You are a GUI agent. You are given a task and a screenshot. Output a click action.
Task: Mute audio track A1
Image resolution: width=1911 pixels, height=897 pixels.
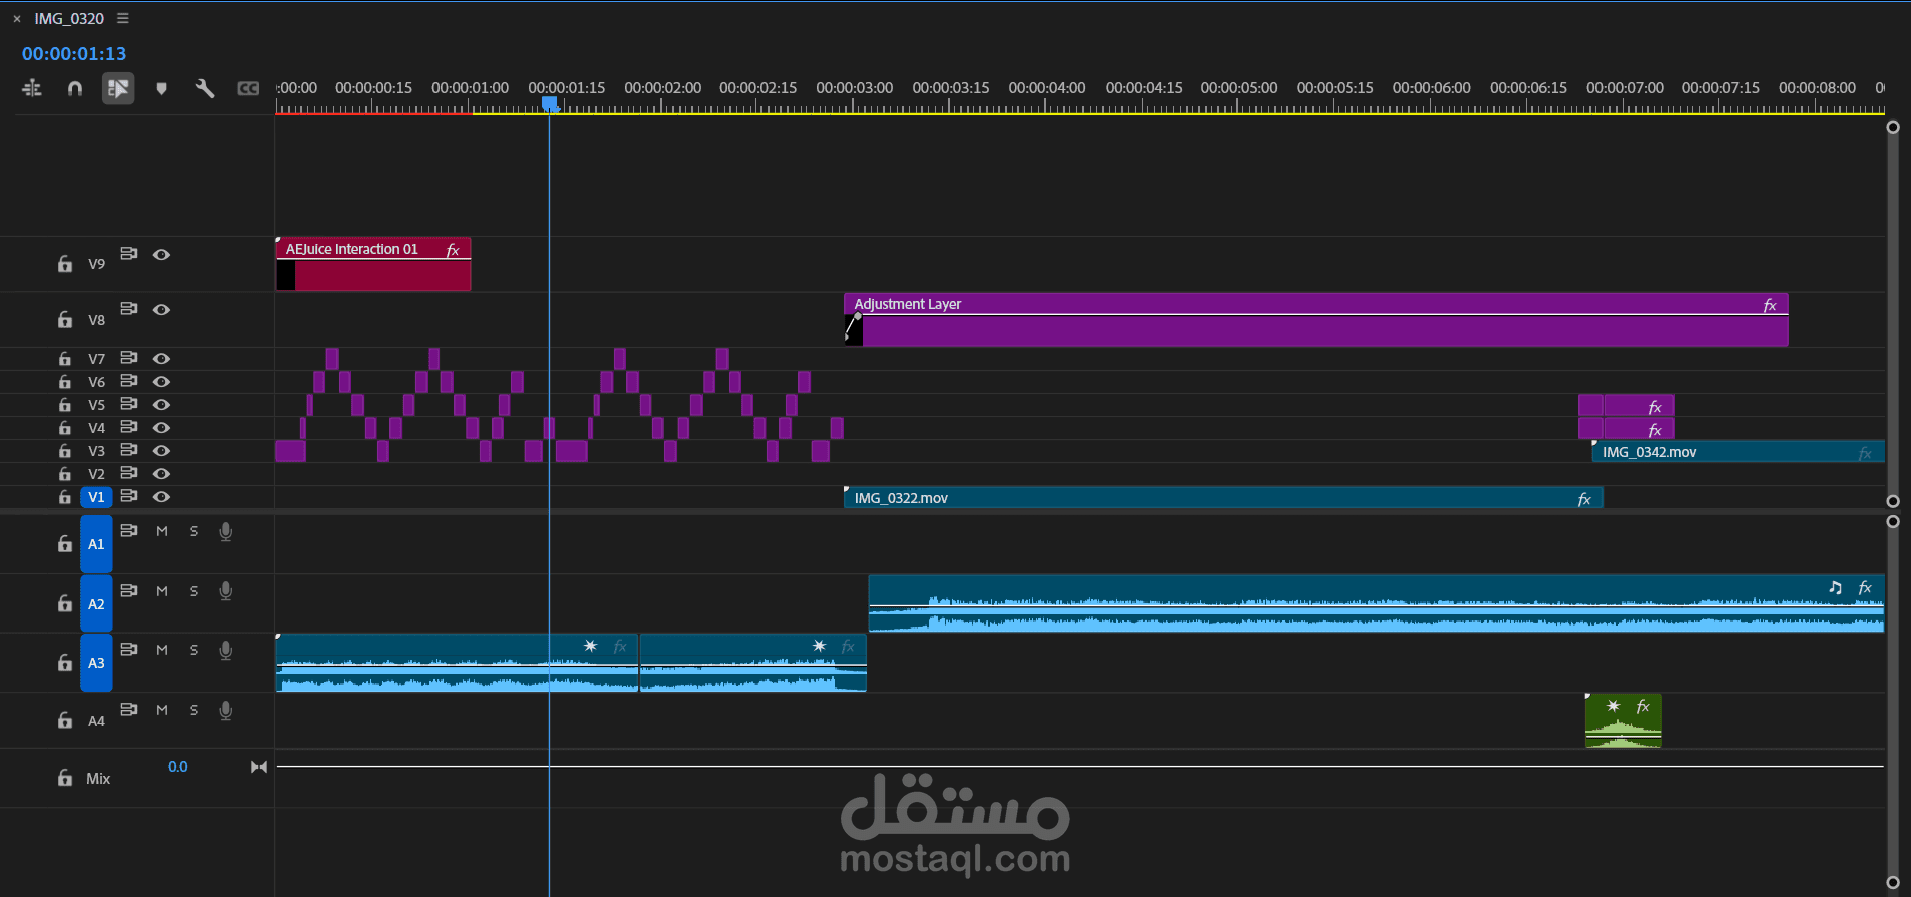[162, 531]
